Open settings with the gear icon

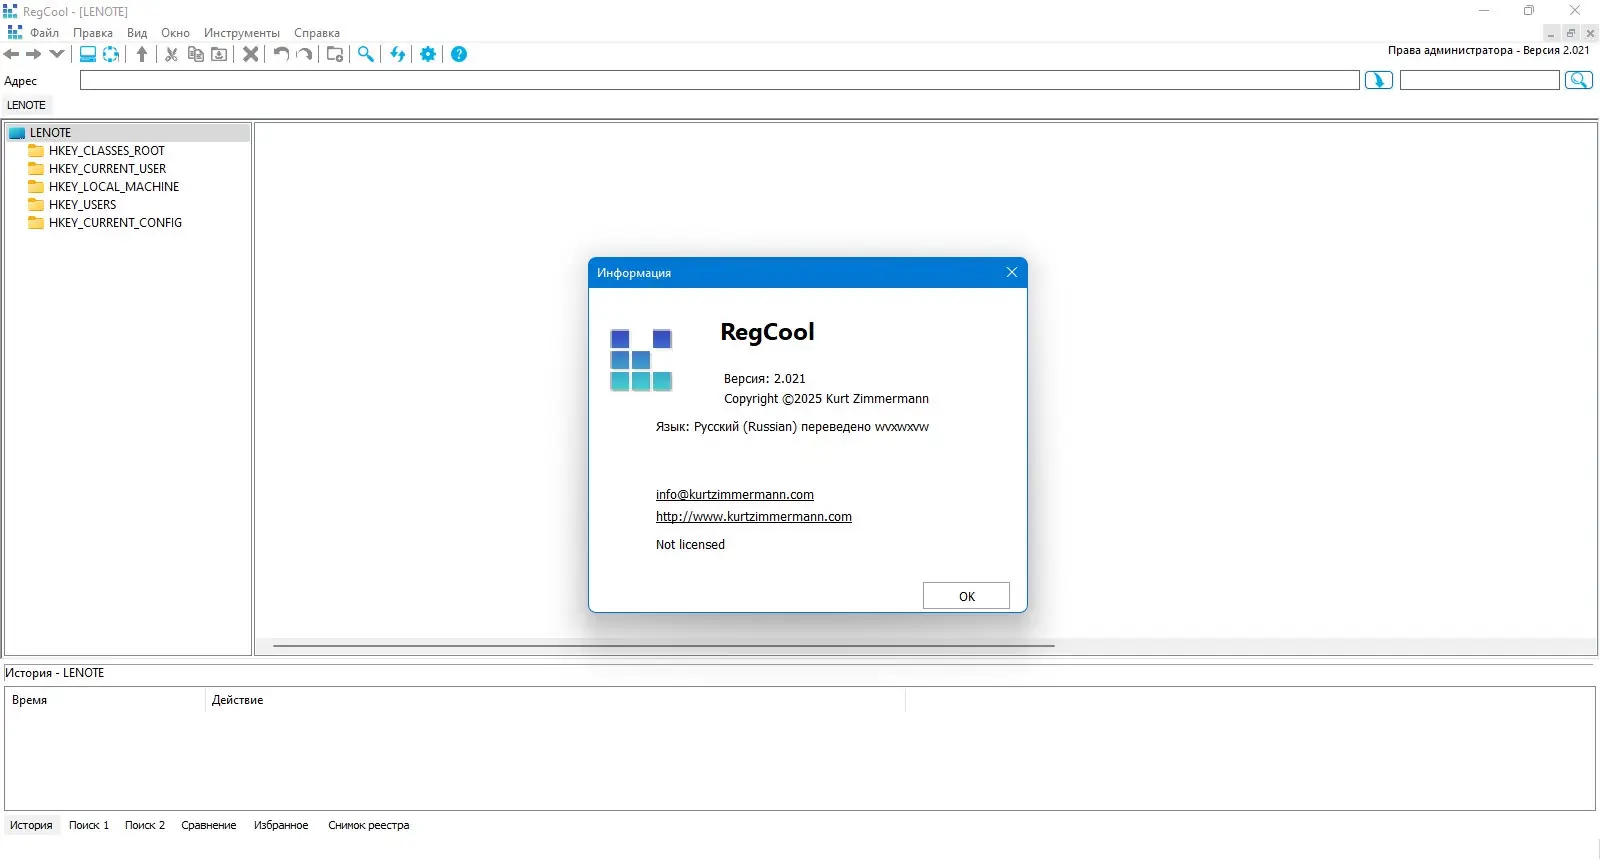(x=428, y=54)
